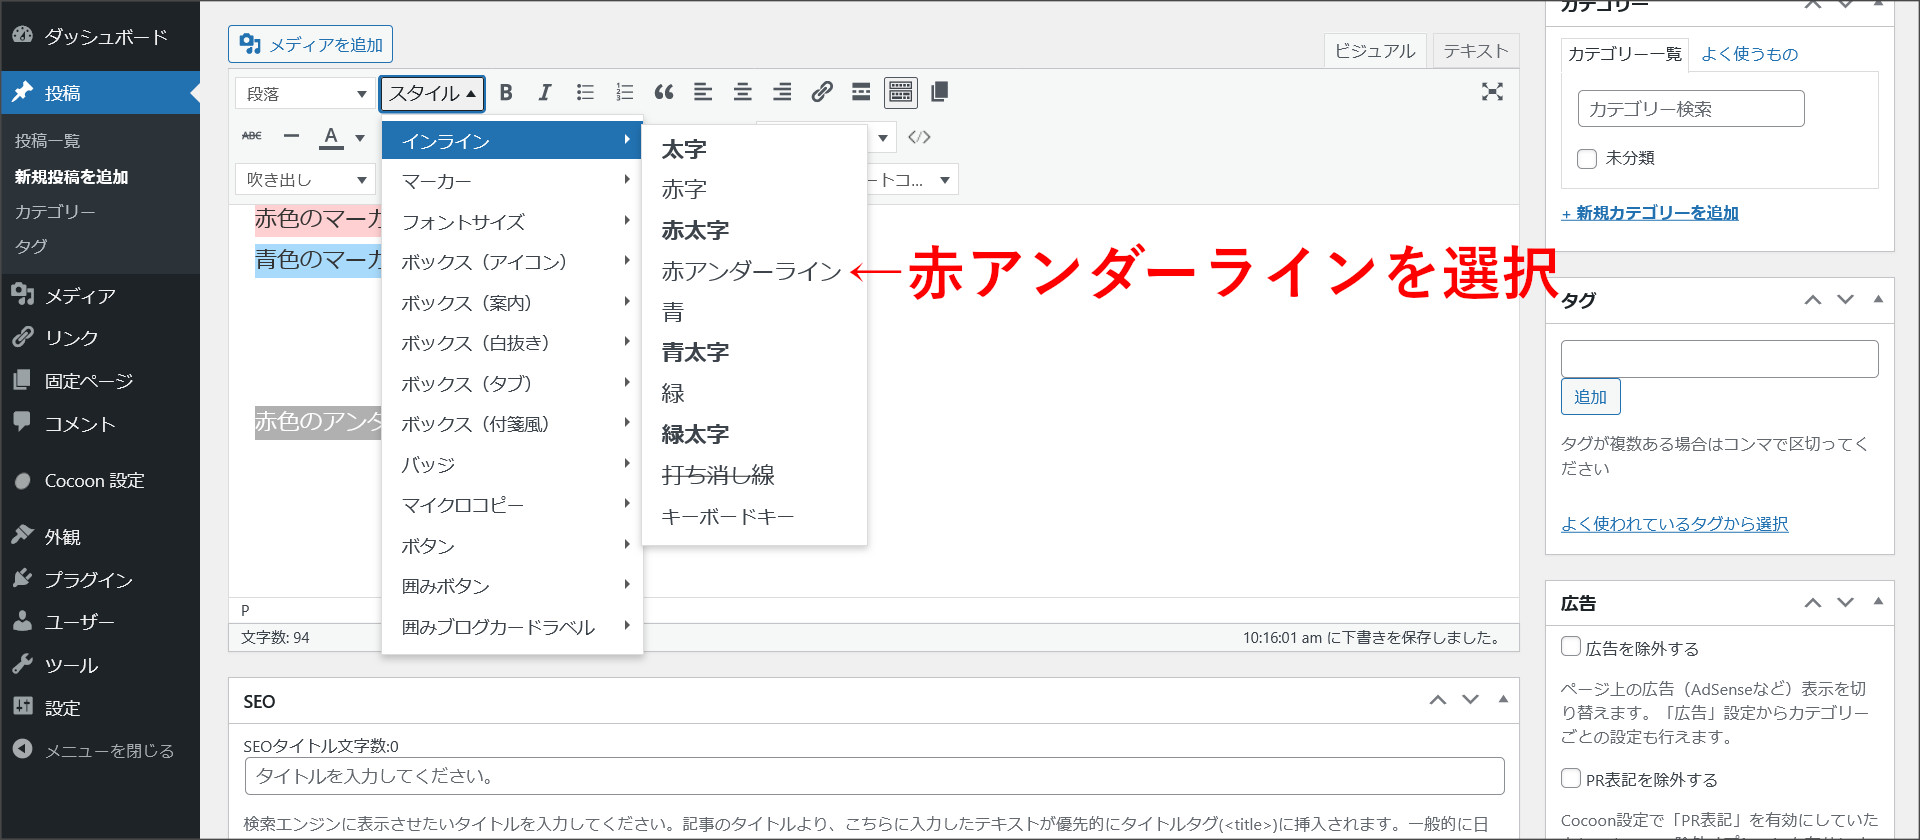Click the source code </> icon

click(919, 137)
